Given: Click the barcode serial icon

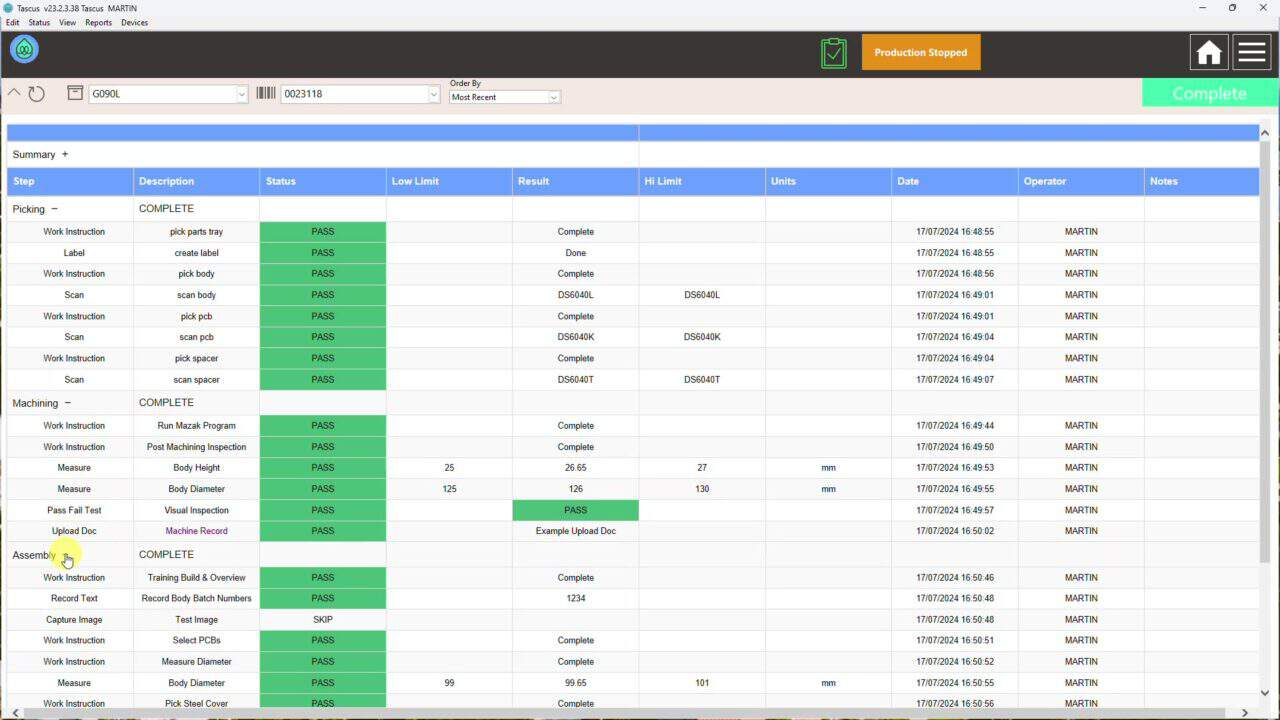Looking at the screenshot, I should [266, 93].
